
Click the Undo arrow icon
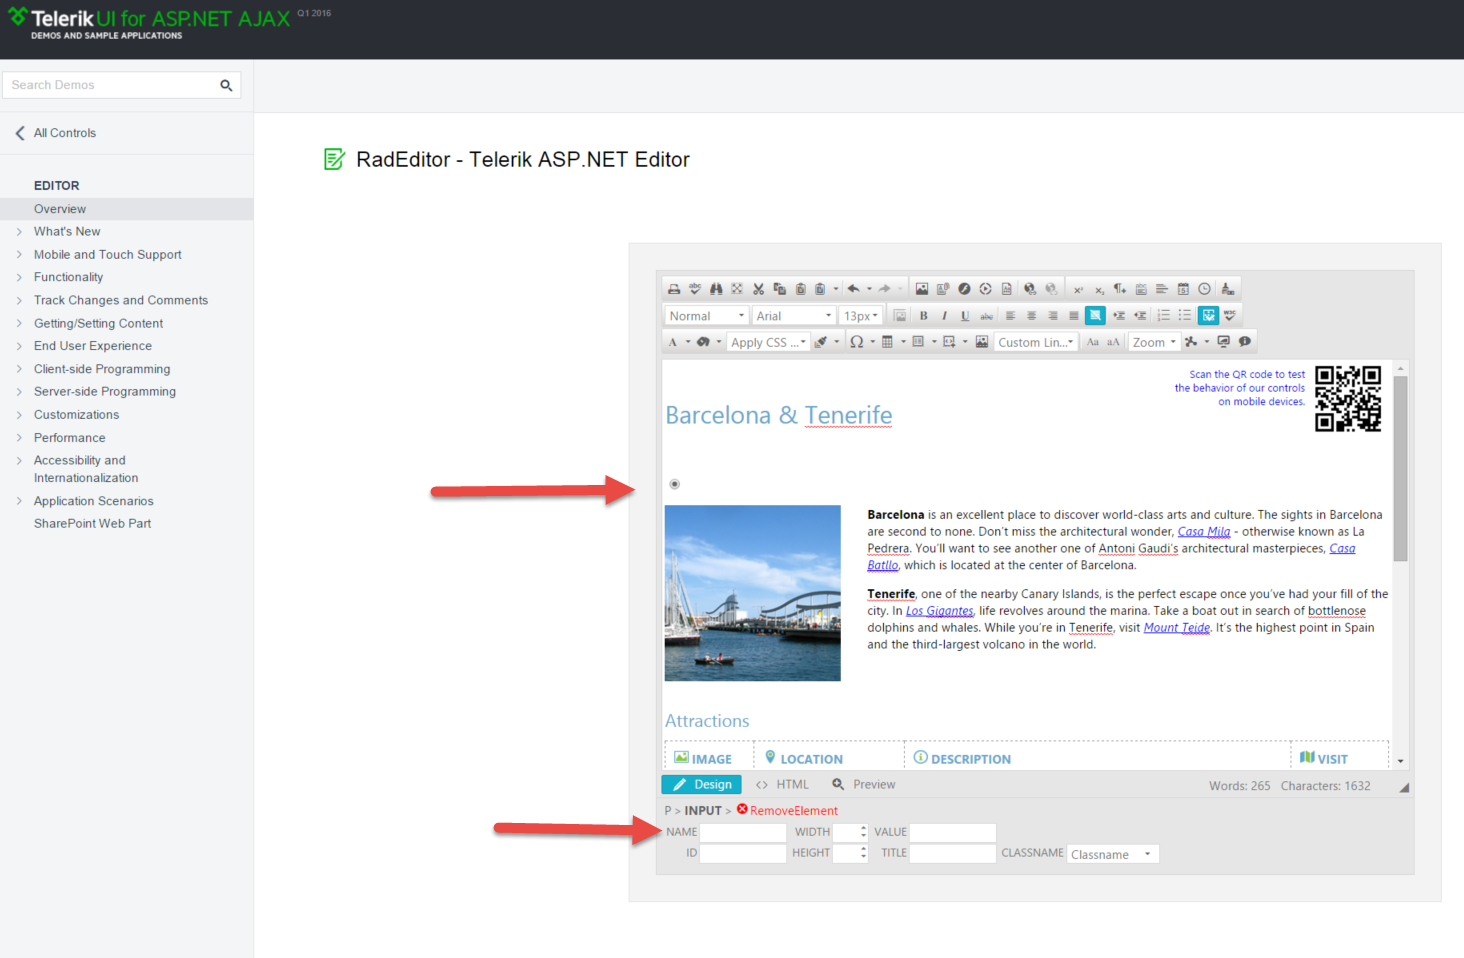pos(853,289)
